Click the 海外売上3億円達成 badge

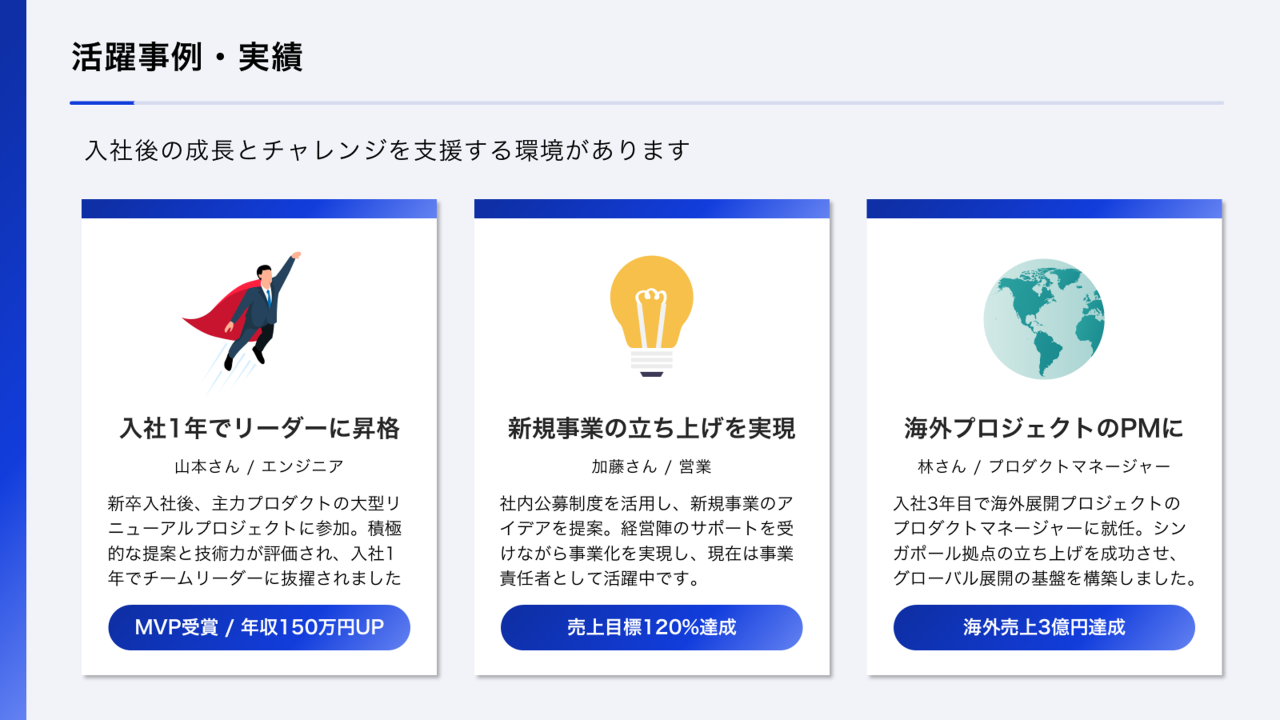click(1043, 627)
